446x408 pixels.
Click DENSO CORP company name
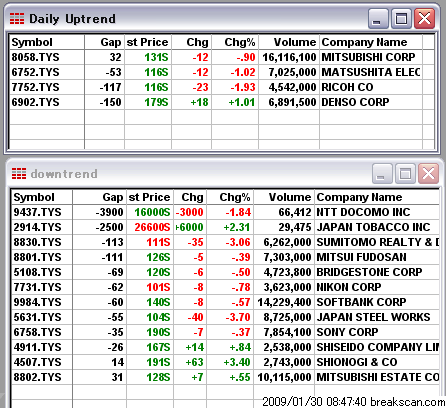(355, 102)
